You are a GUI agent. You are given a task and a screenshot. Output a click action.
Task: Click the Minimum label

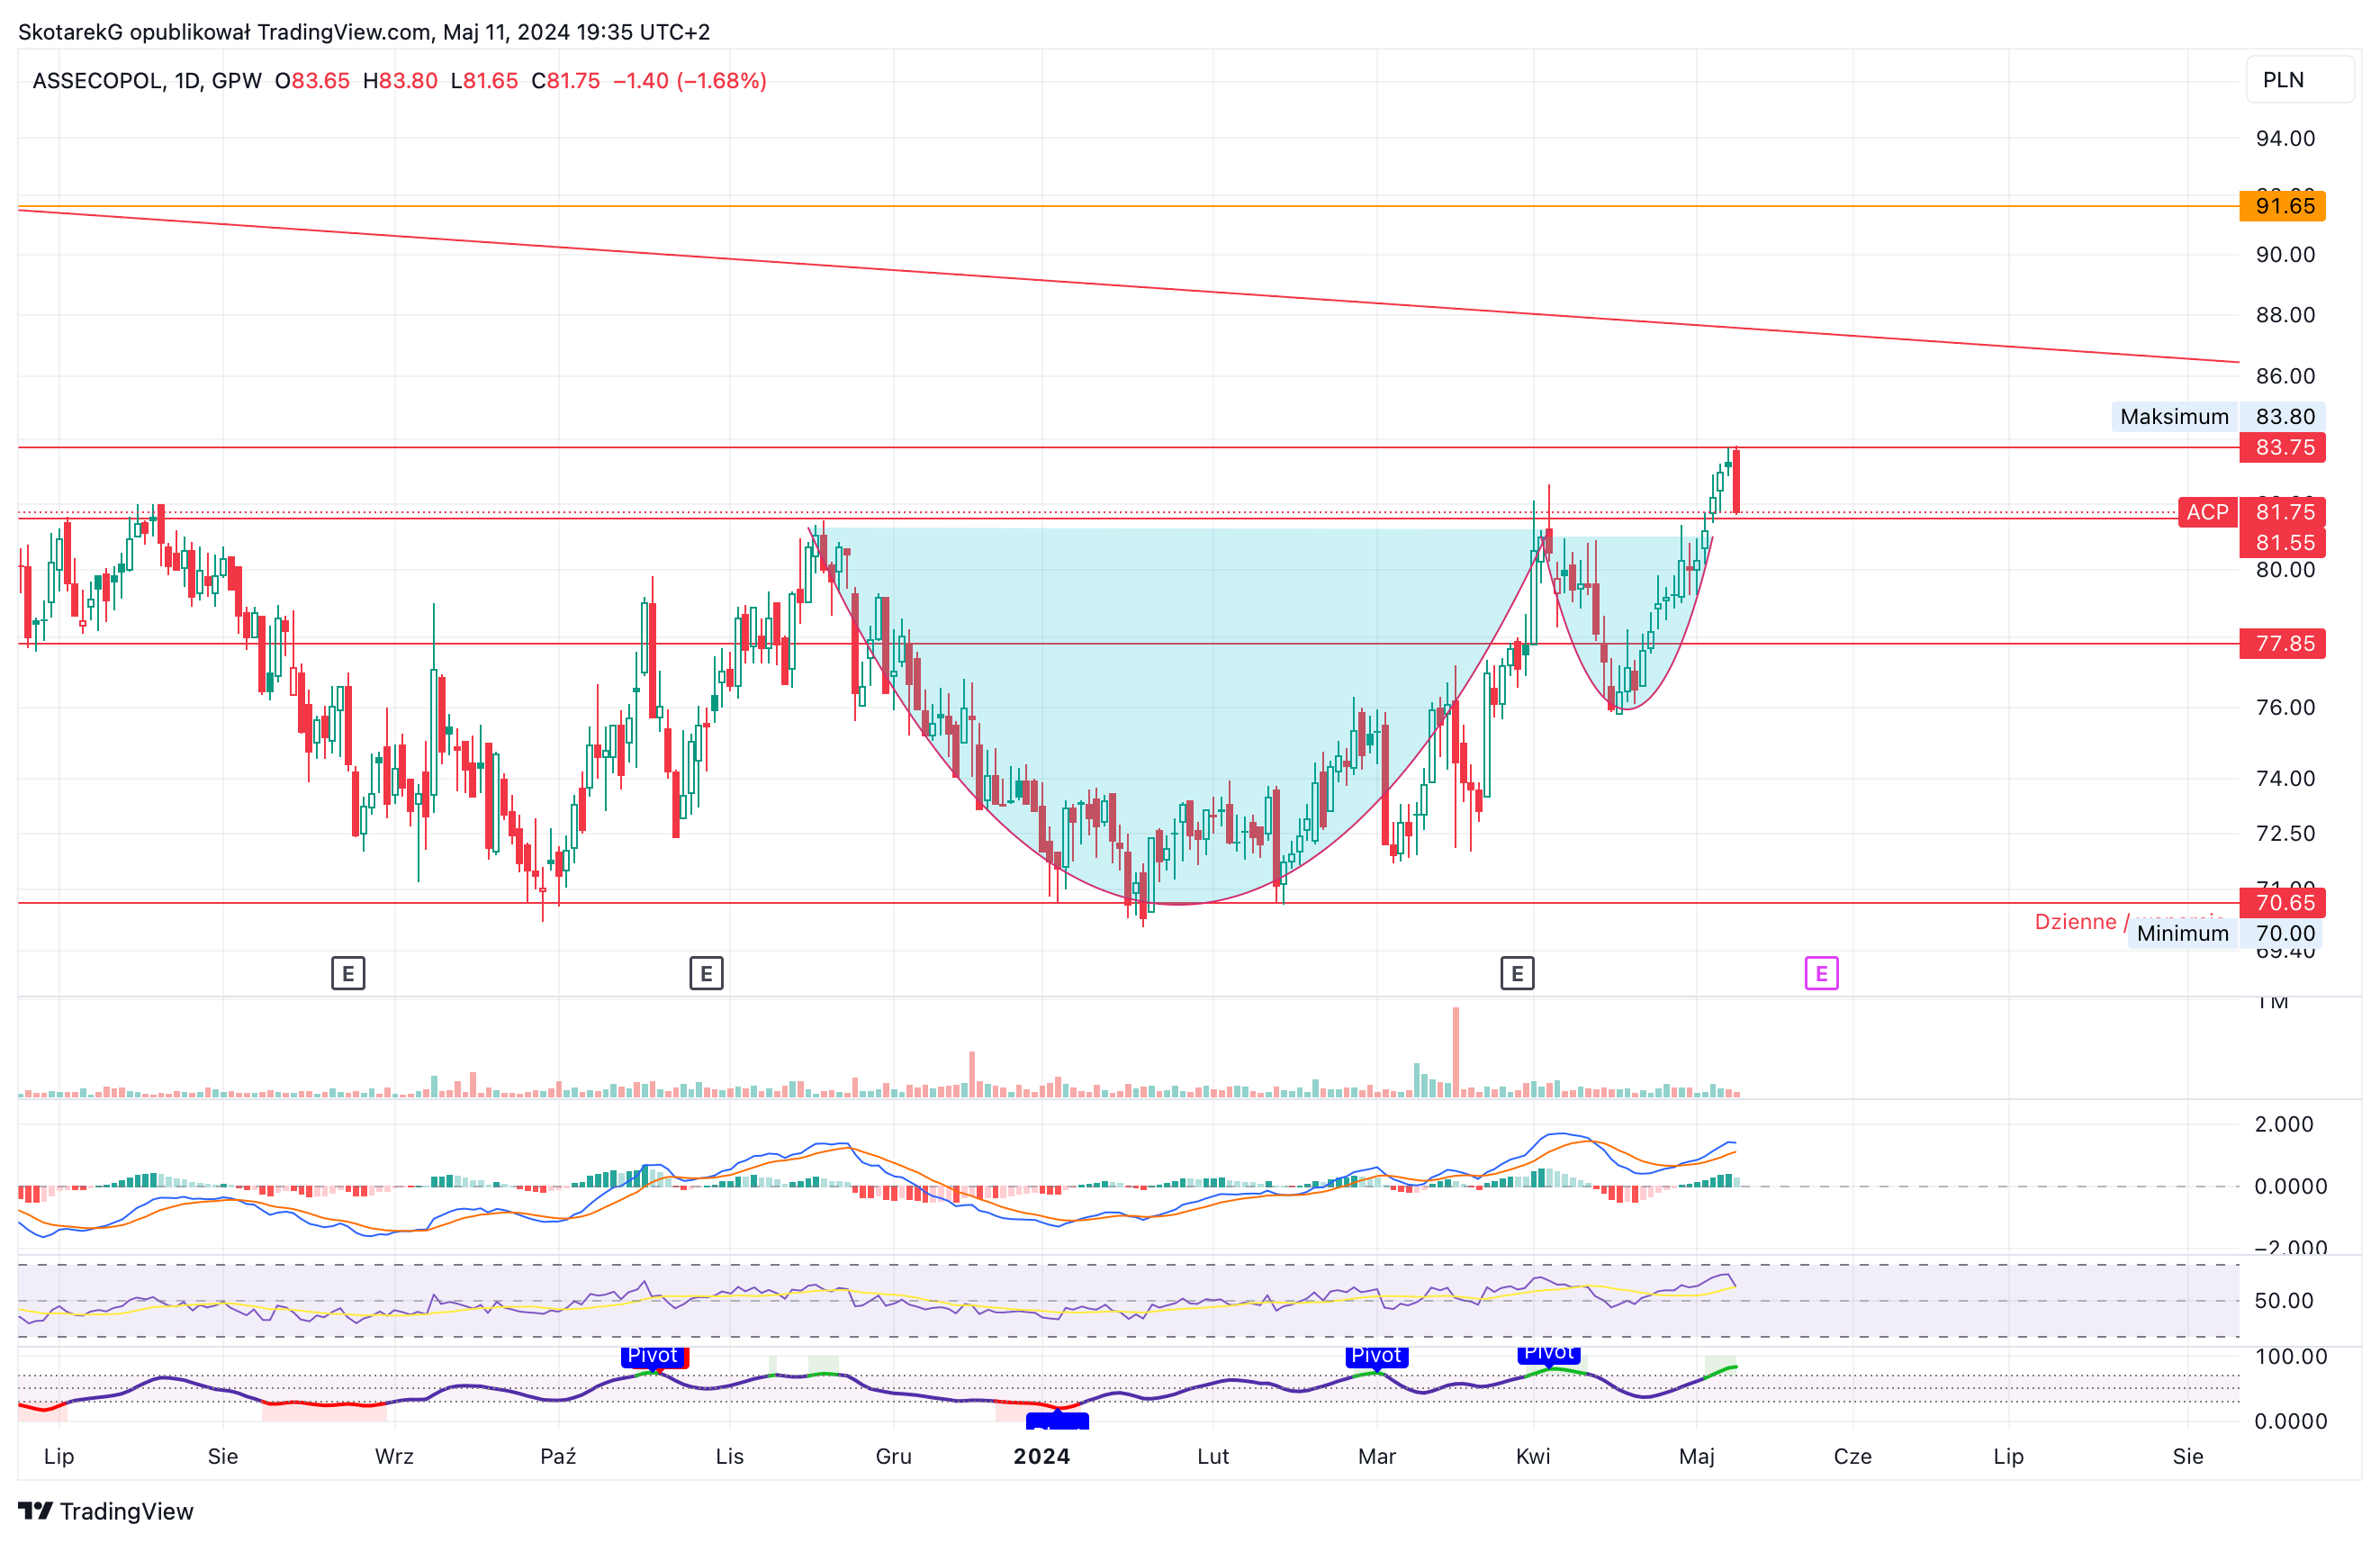click(2182, 933)
